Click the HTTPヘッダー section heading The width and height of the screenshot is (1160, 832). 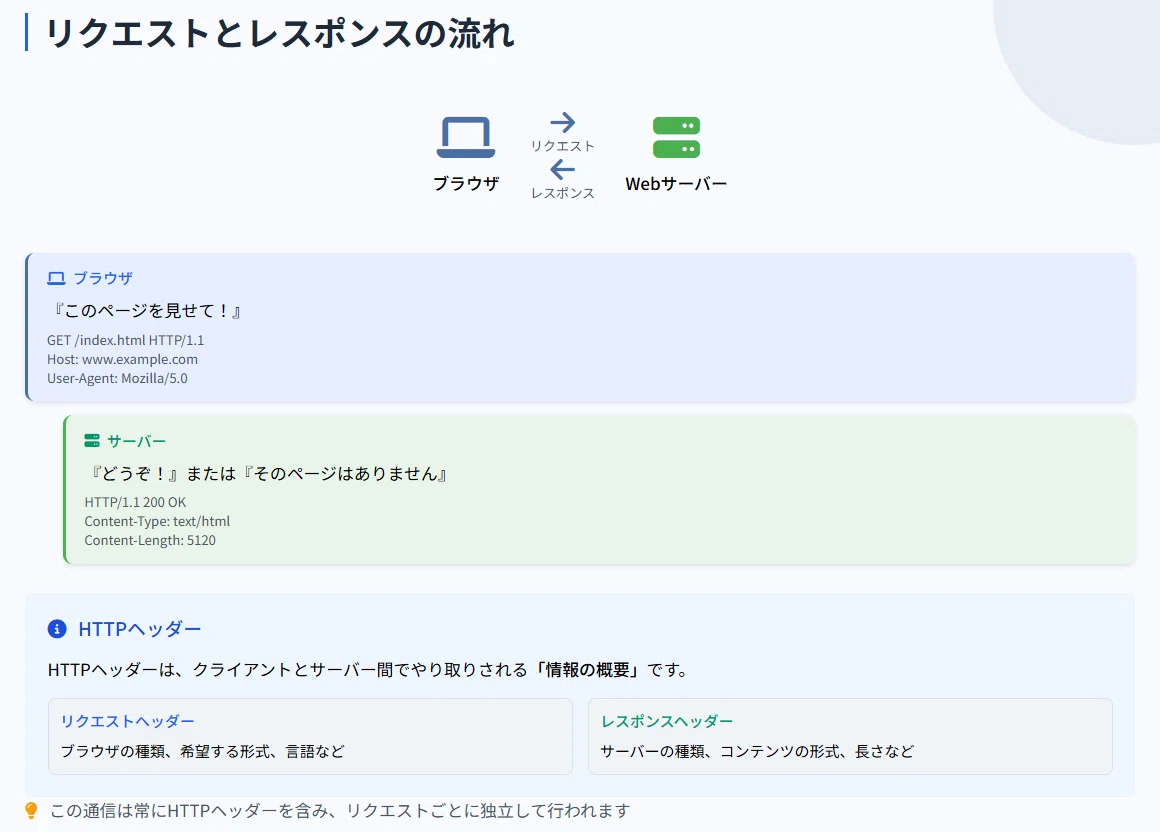point(140,629)
